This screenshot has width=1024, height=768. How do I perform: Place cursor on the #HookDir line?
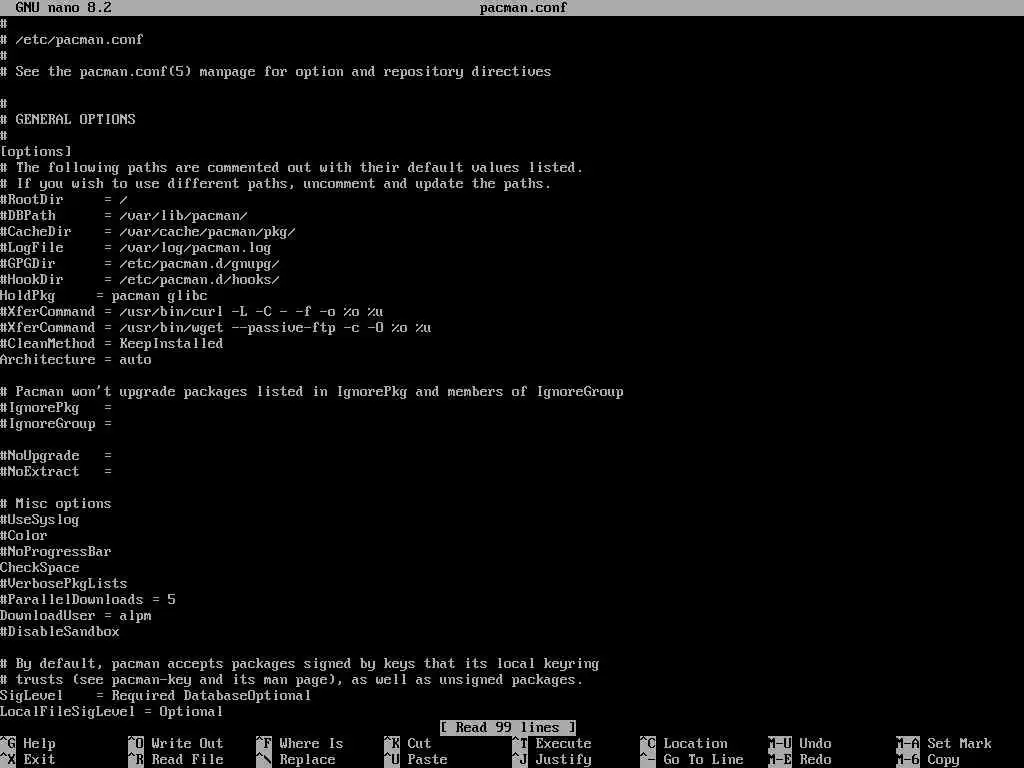[x=140, y=280]
